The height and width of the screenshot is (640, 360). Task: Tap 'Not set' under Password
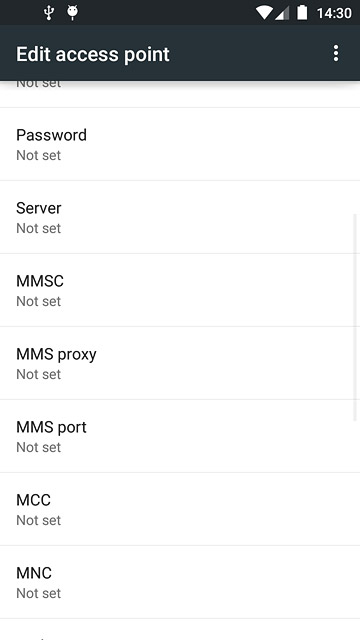point(38,155)
